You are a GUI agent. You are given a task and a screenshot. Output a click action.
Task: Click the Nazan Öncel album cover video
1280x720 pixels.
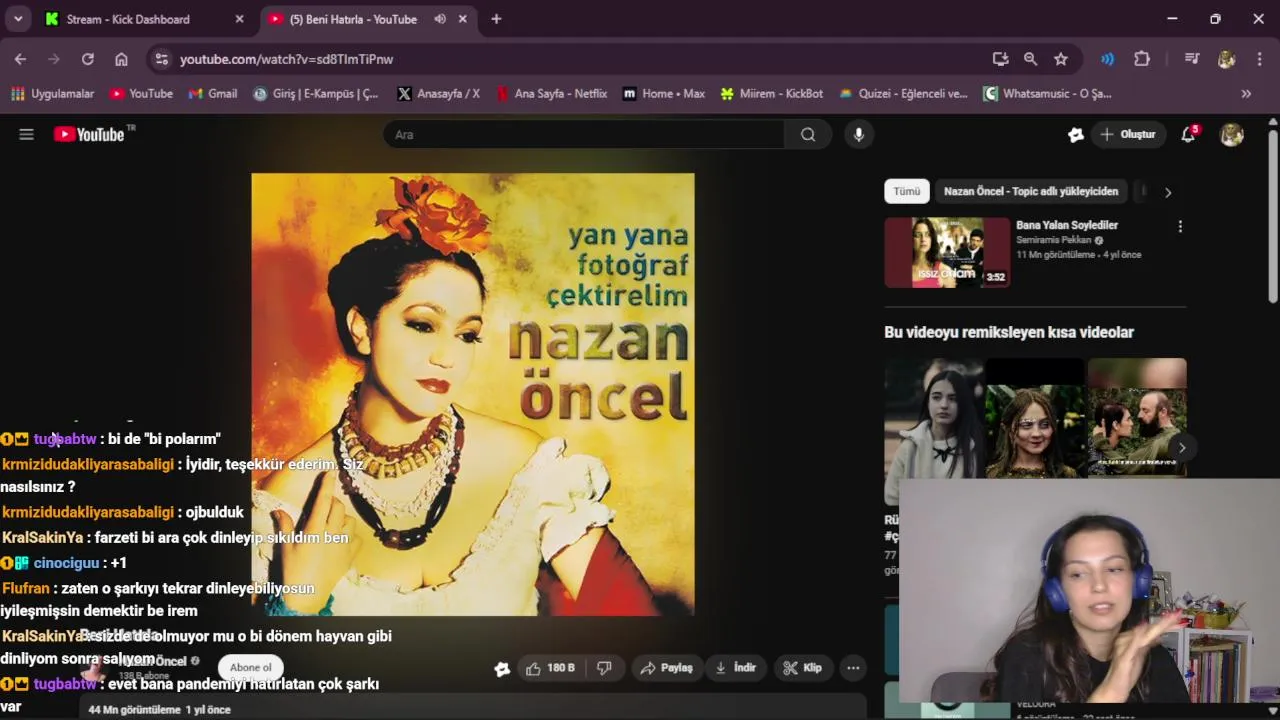pos(473,394)
